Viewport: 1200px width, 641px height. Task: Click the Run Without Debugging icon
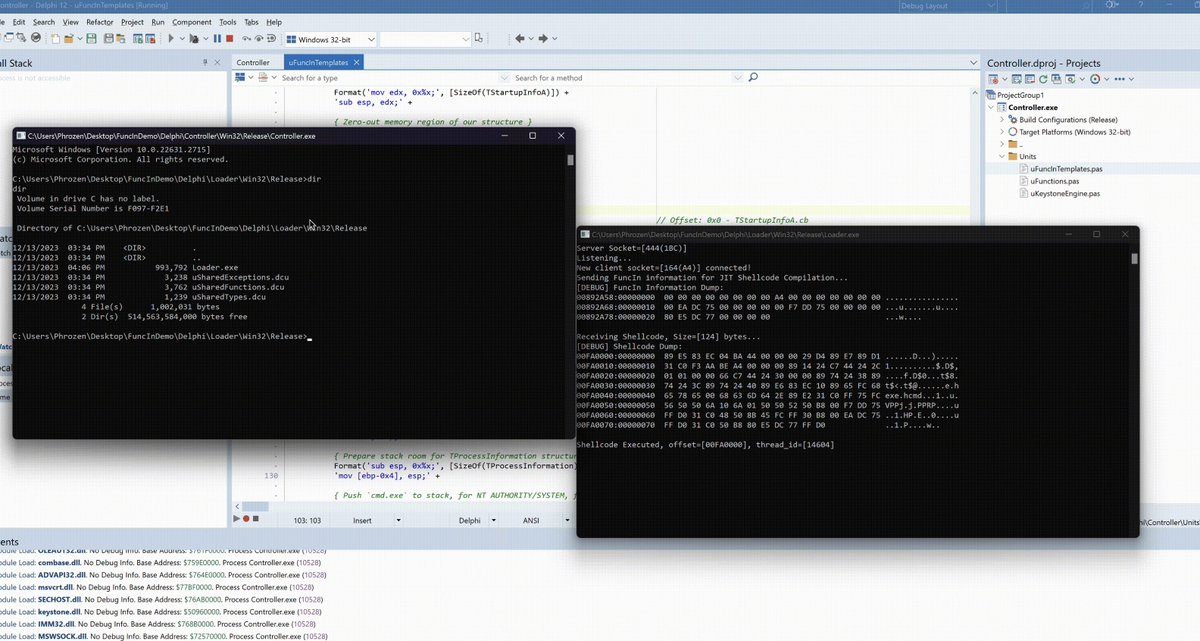[194, 39]
